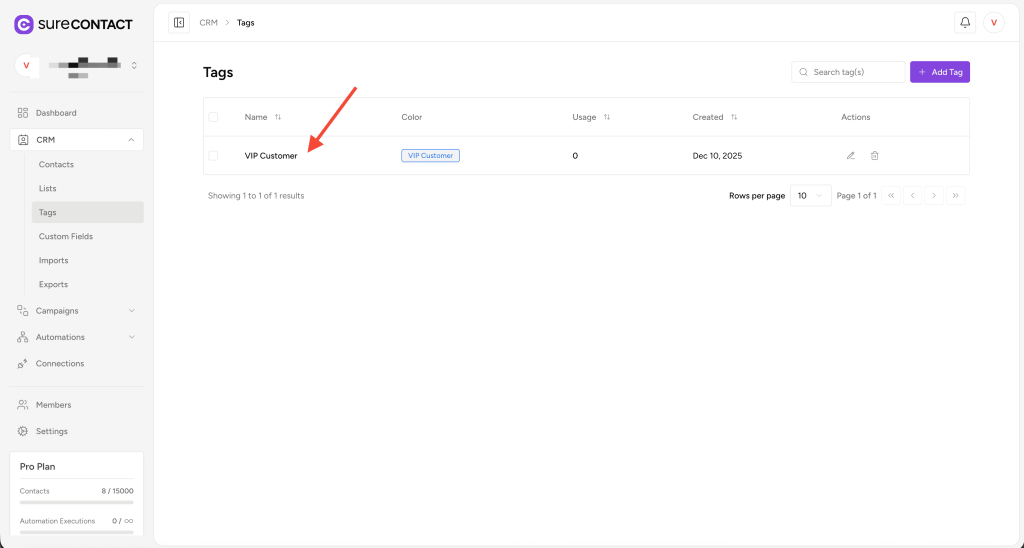This screenshot has height=548, width=1024.
Task: Check the select-all checkbox in table header
Action: [213, 117]
